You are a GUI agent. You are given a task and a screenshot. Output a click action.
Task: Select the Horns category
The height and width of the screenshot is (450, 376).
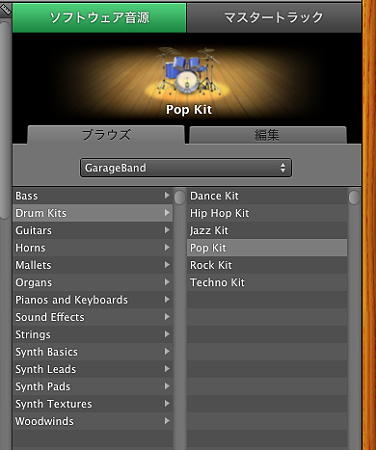pos(93,248)
